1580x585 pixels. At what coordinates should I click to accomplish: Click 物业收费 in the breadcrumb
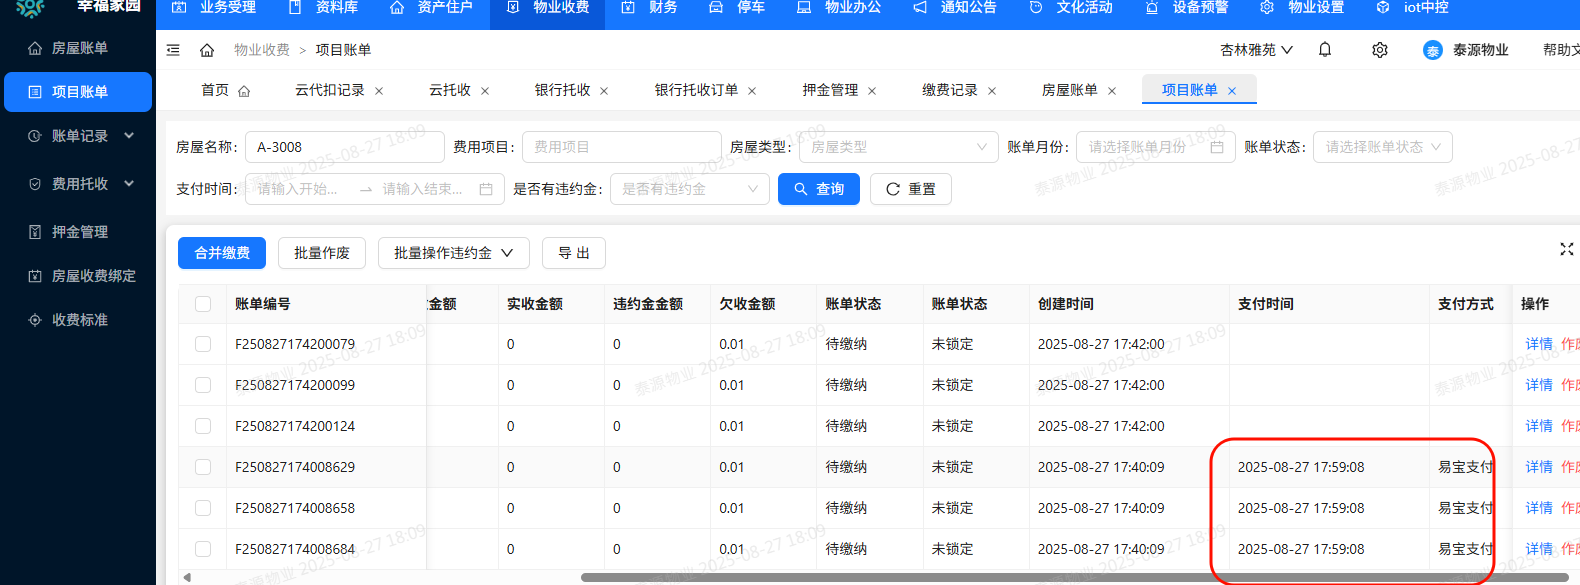(x=262, y=50)
